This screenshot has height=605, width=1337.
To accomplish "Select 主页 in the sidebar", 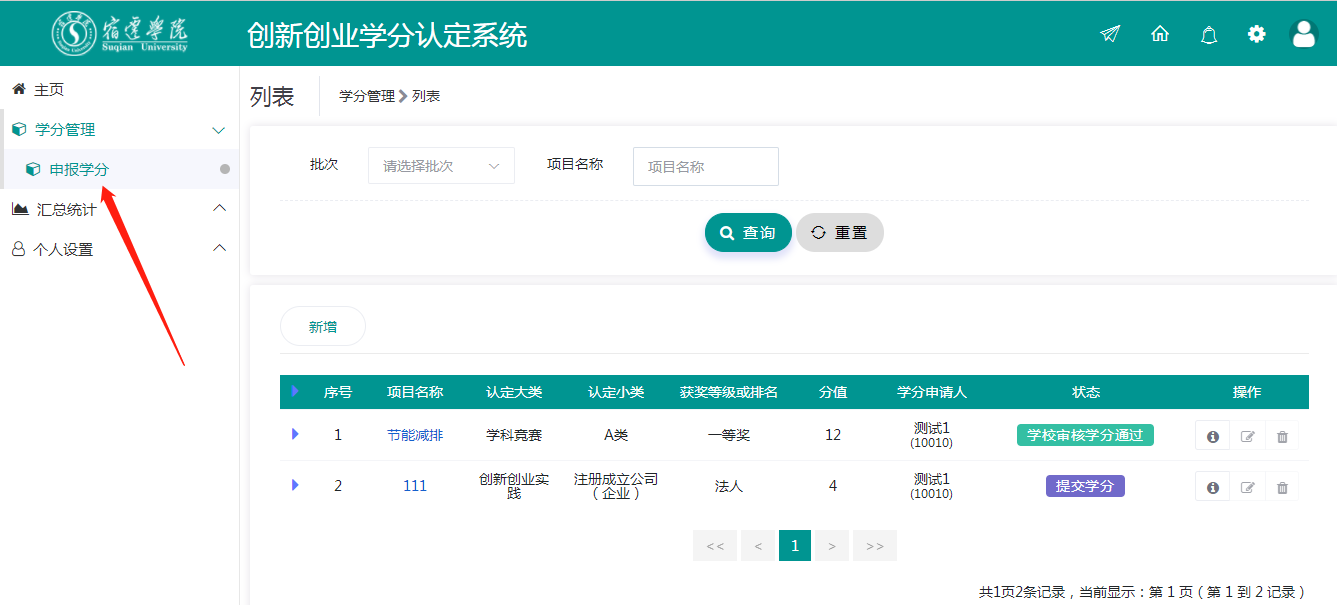I will pyautogui.click(x=49, y=90).
